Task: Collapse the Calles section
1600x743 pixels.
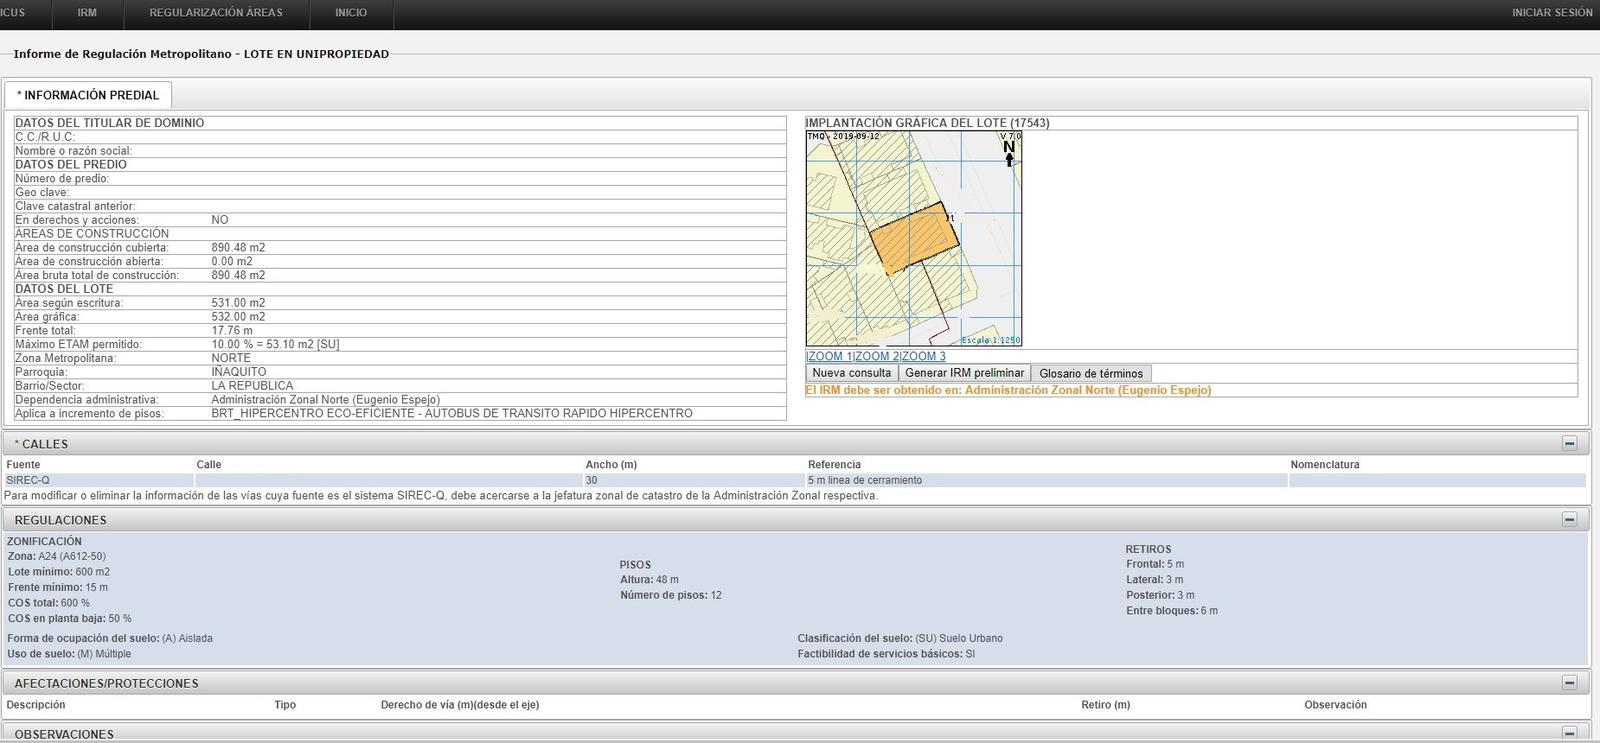Action: 1569,443
